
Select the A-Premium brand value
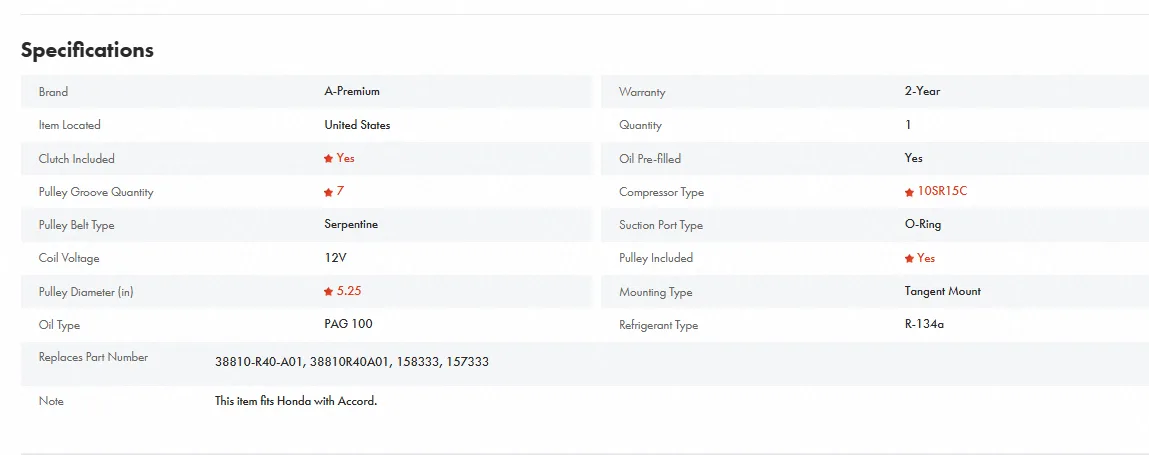point(352,91)
